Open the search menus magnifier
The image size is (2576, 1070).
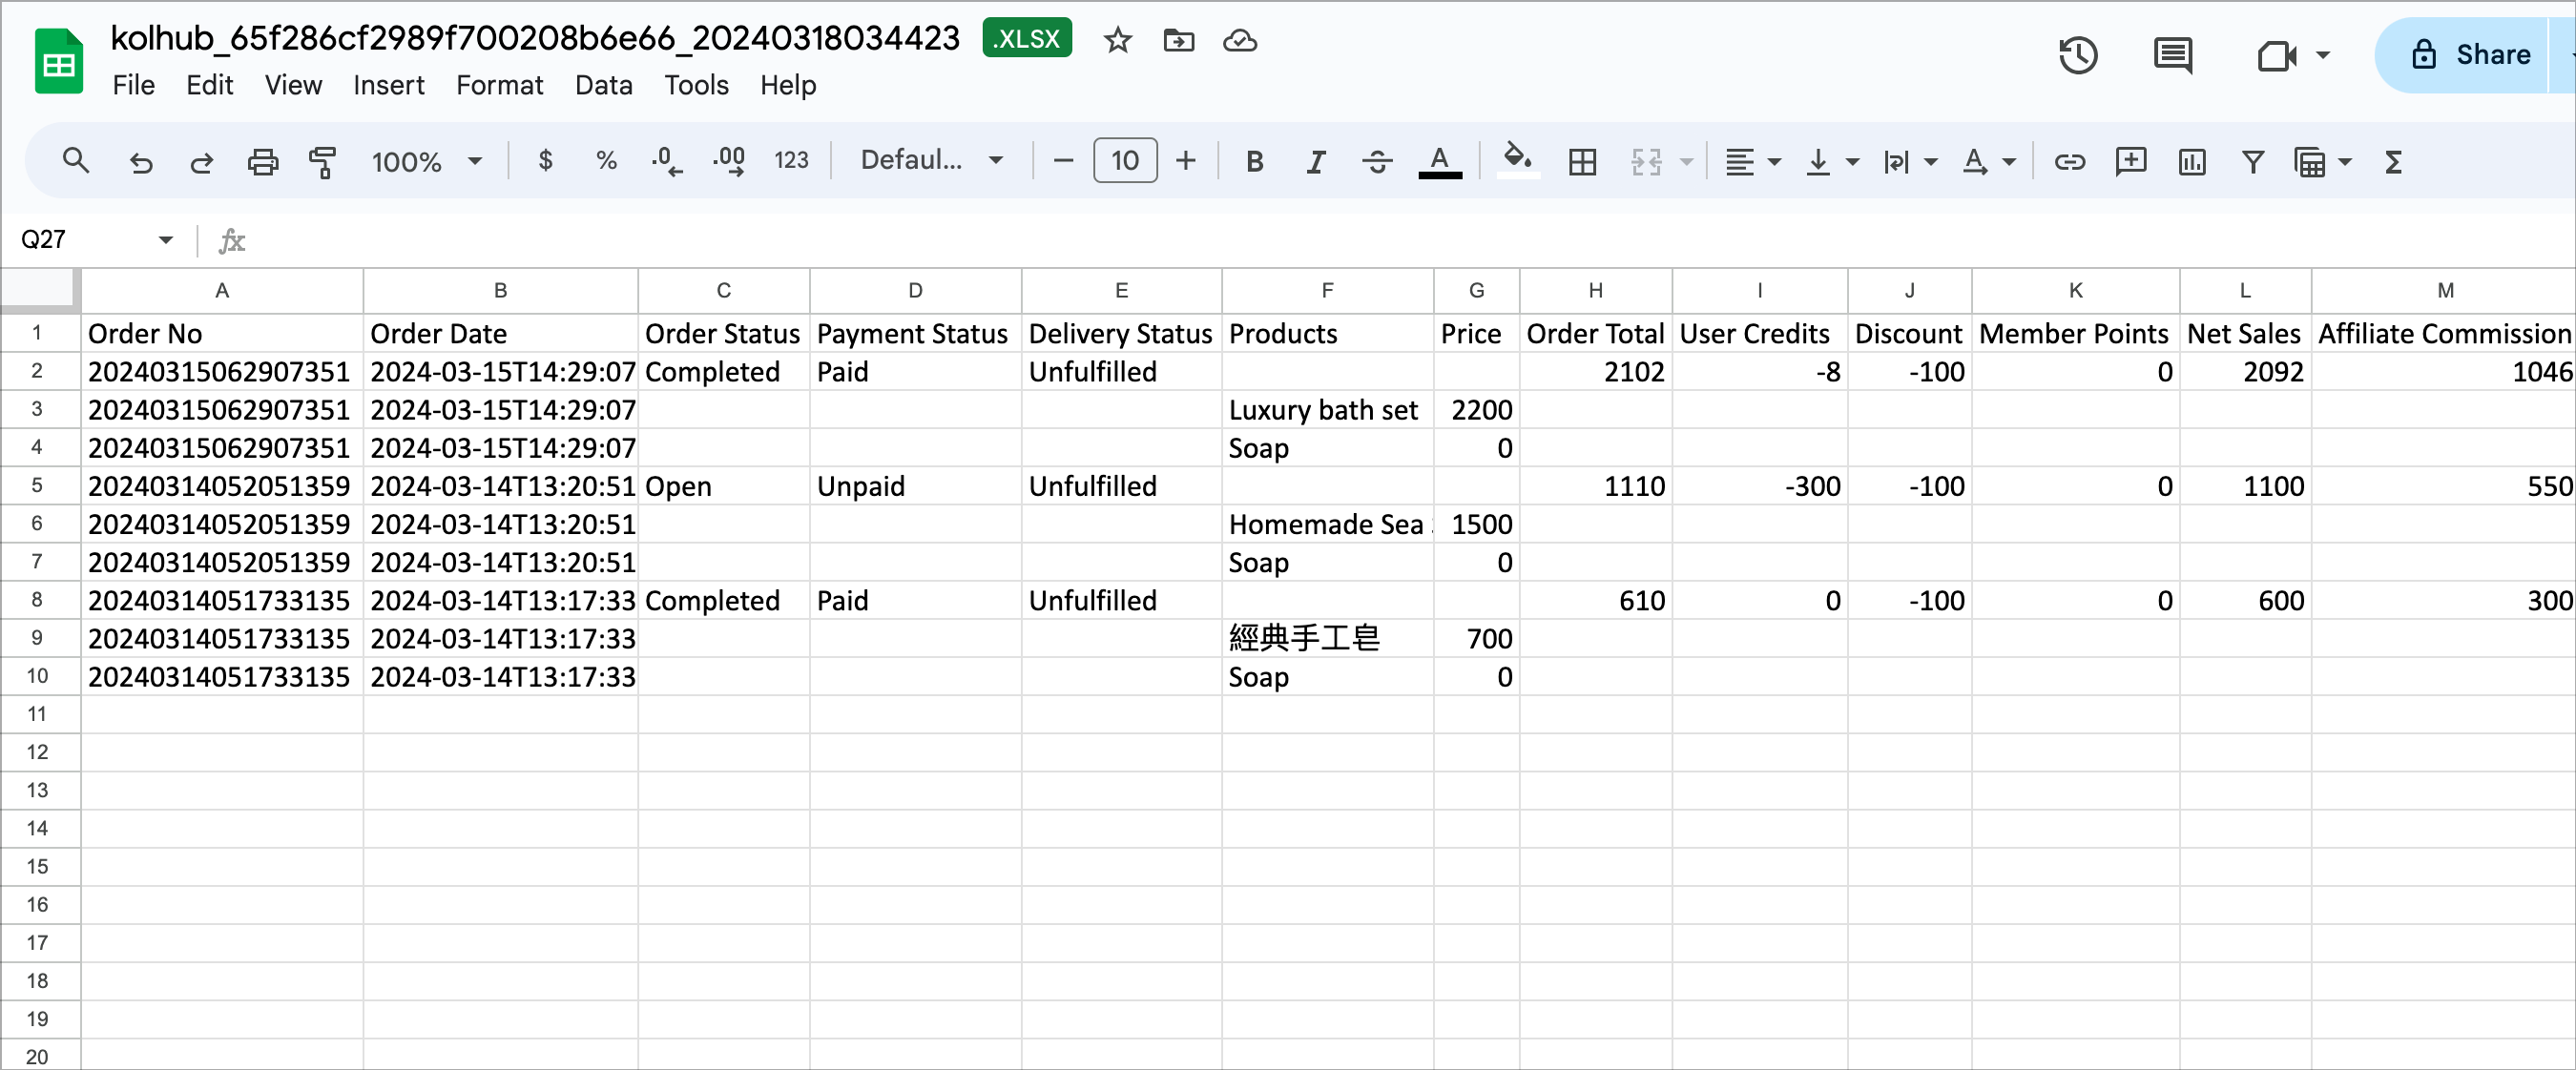click(x=76, y=160)
